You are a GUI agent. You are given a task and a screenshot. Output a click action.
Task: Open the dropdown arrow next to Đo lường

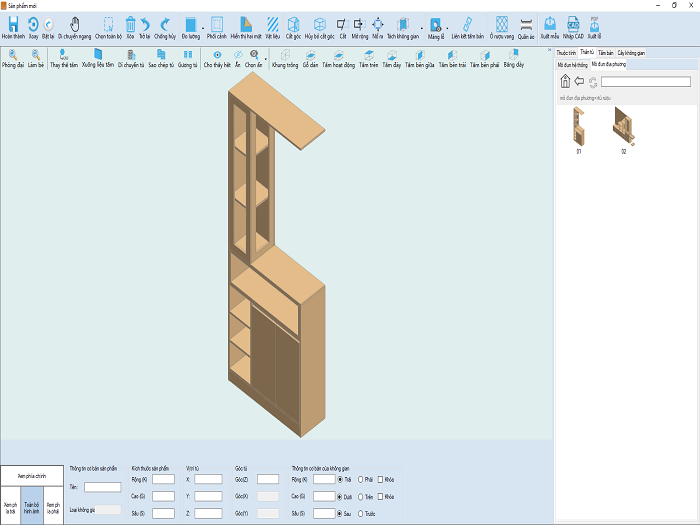click(x=203, y=29)
